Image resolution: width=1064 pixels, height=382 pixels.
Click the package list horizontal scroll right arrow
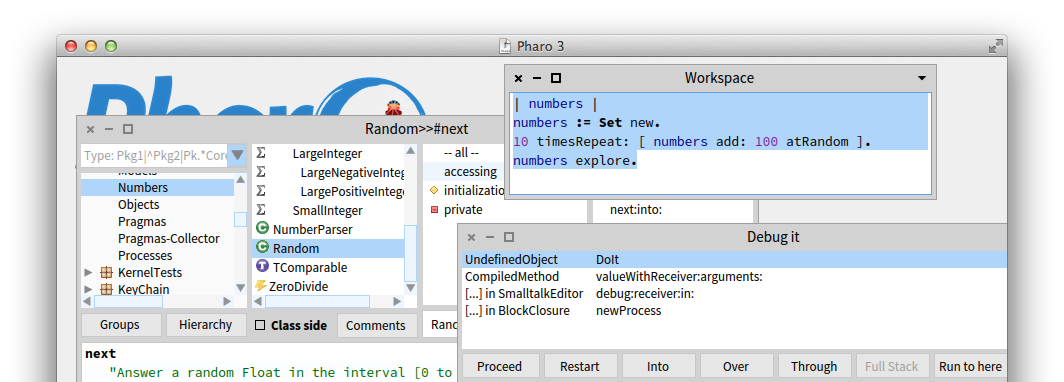pos(227,301)
